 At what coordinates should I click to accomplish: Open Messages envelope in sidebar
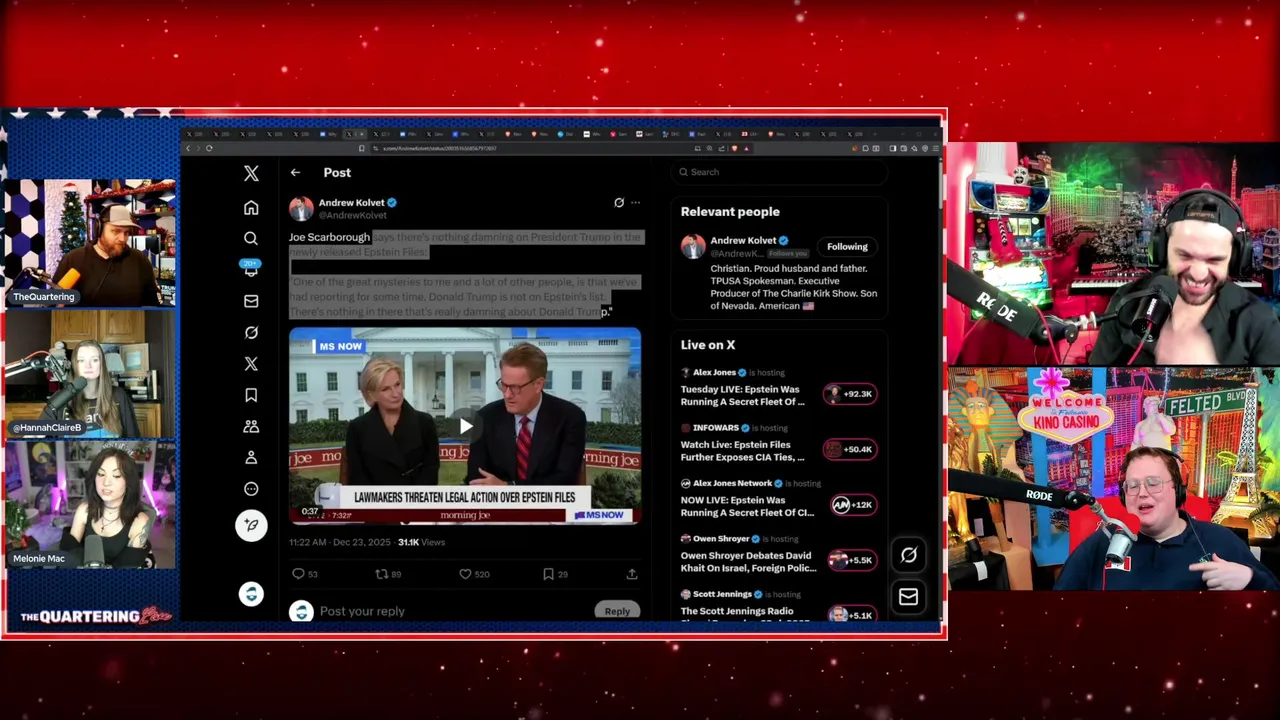click(251, 301)
